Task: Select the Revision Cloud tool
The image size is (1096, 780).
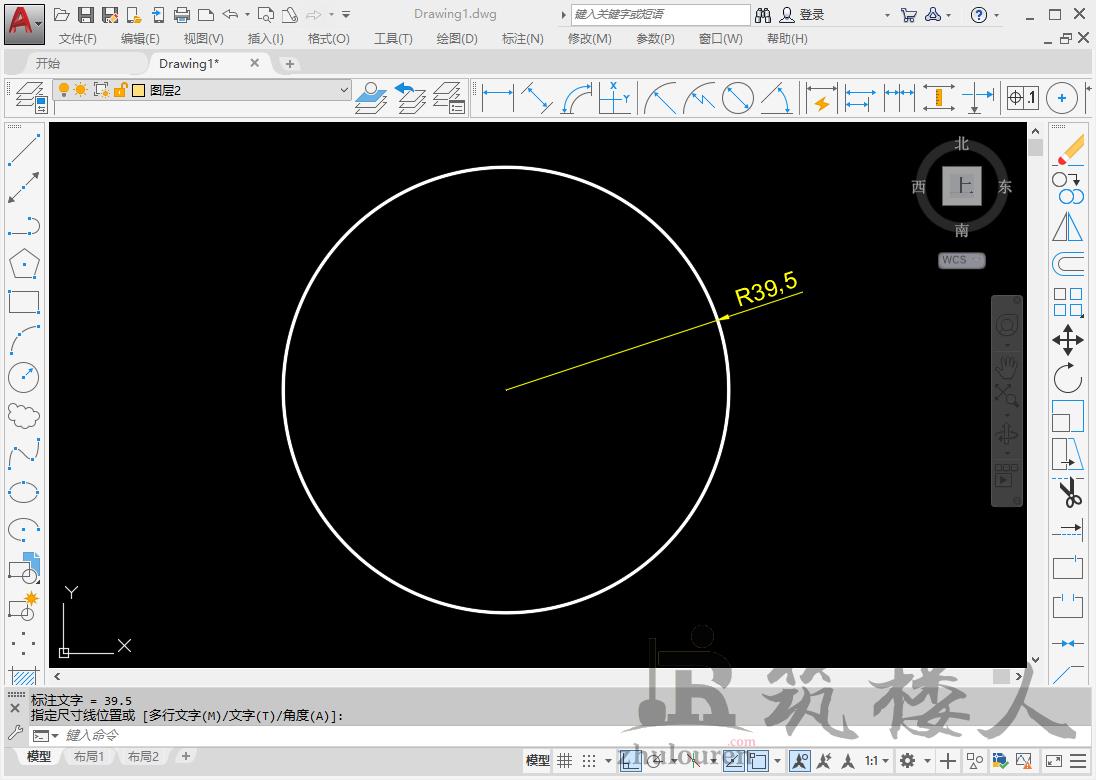Action: point(24,416)
